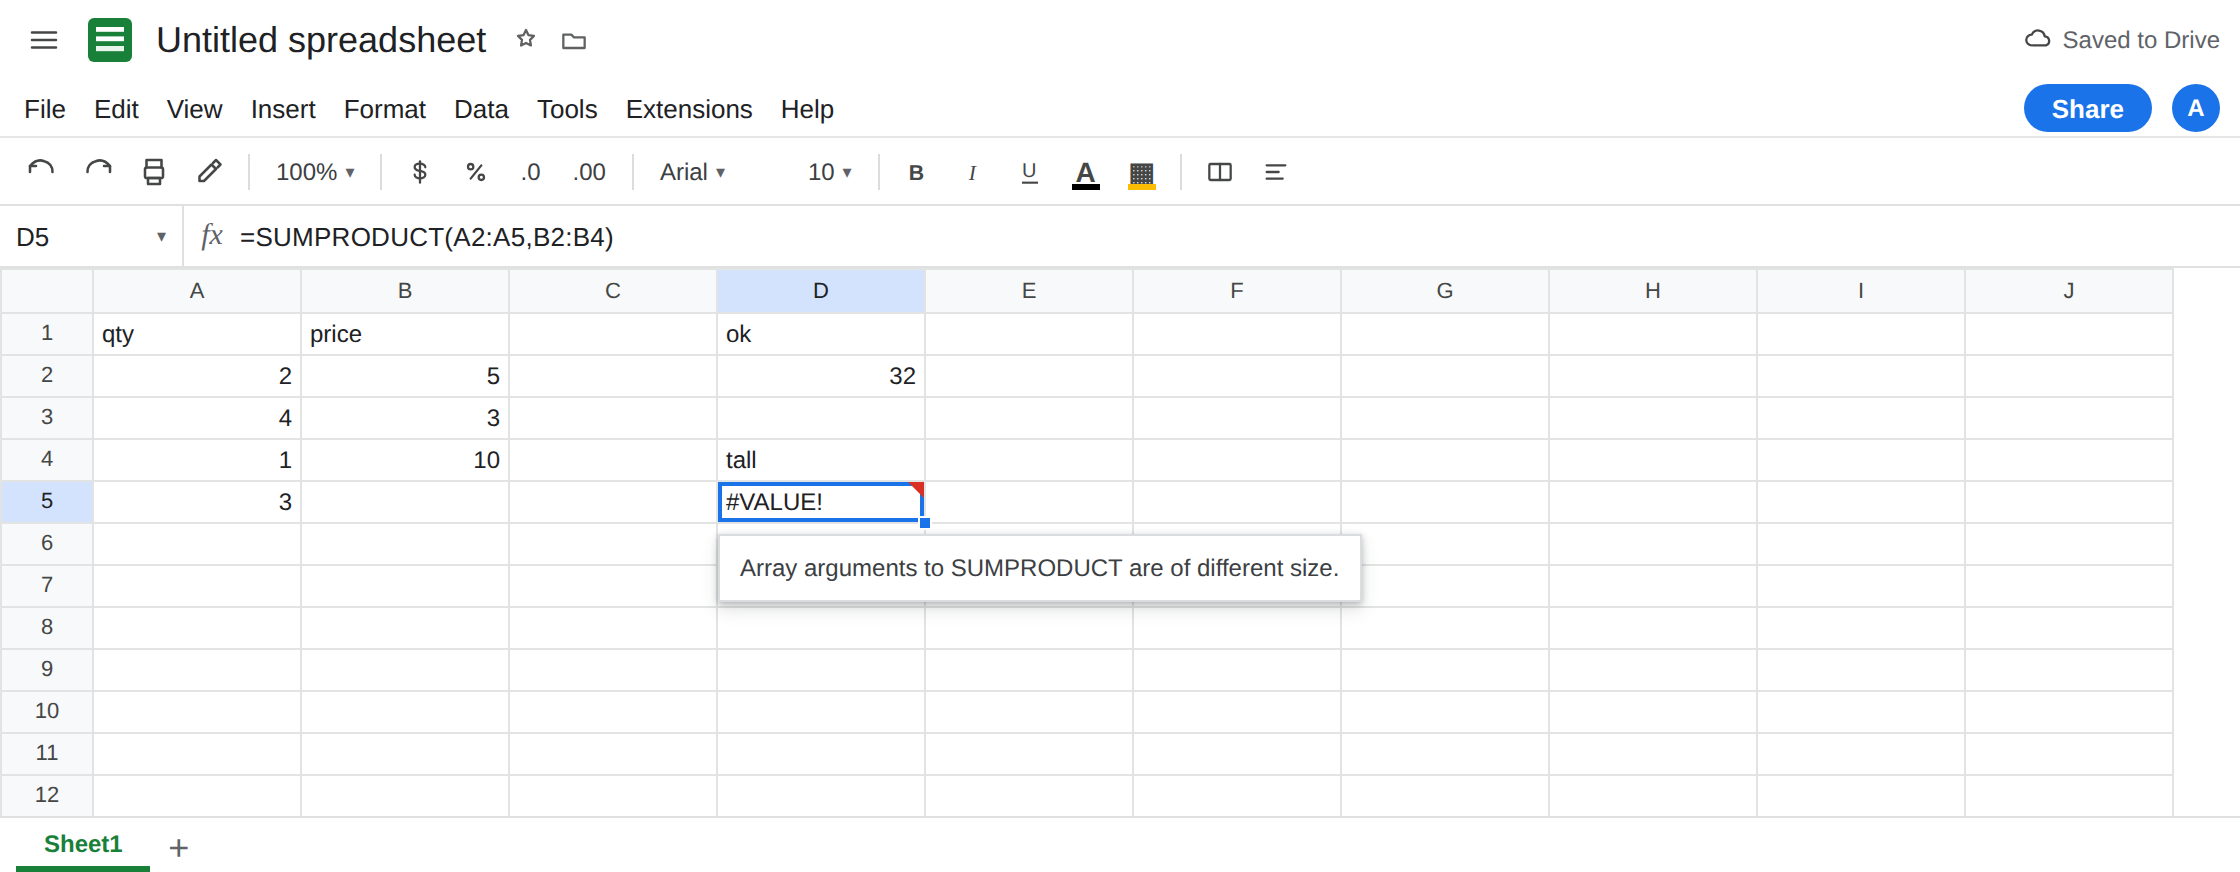Open the Edit menu
2240x872 pixels.
(116, 109)
